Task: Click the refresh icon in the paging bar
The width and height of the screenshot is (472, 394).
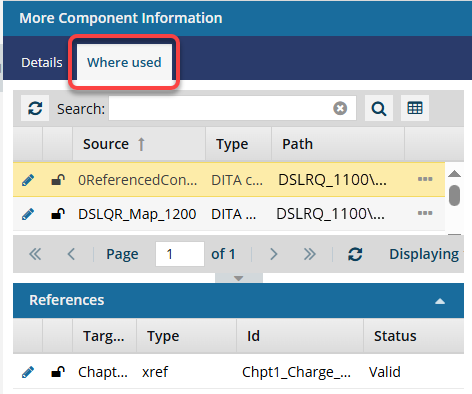Action: pos(355,254)
